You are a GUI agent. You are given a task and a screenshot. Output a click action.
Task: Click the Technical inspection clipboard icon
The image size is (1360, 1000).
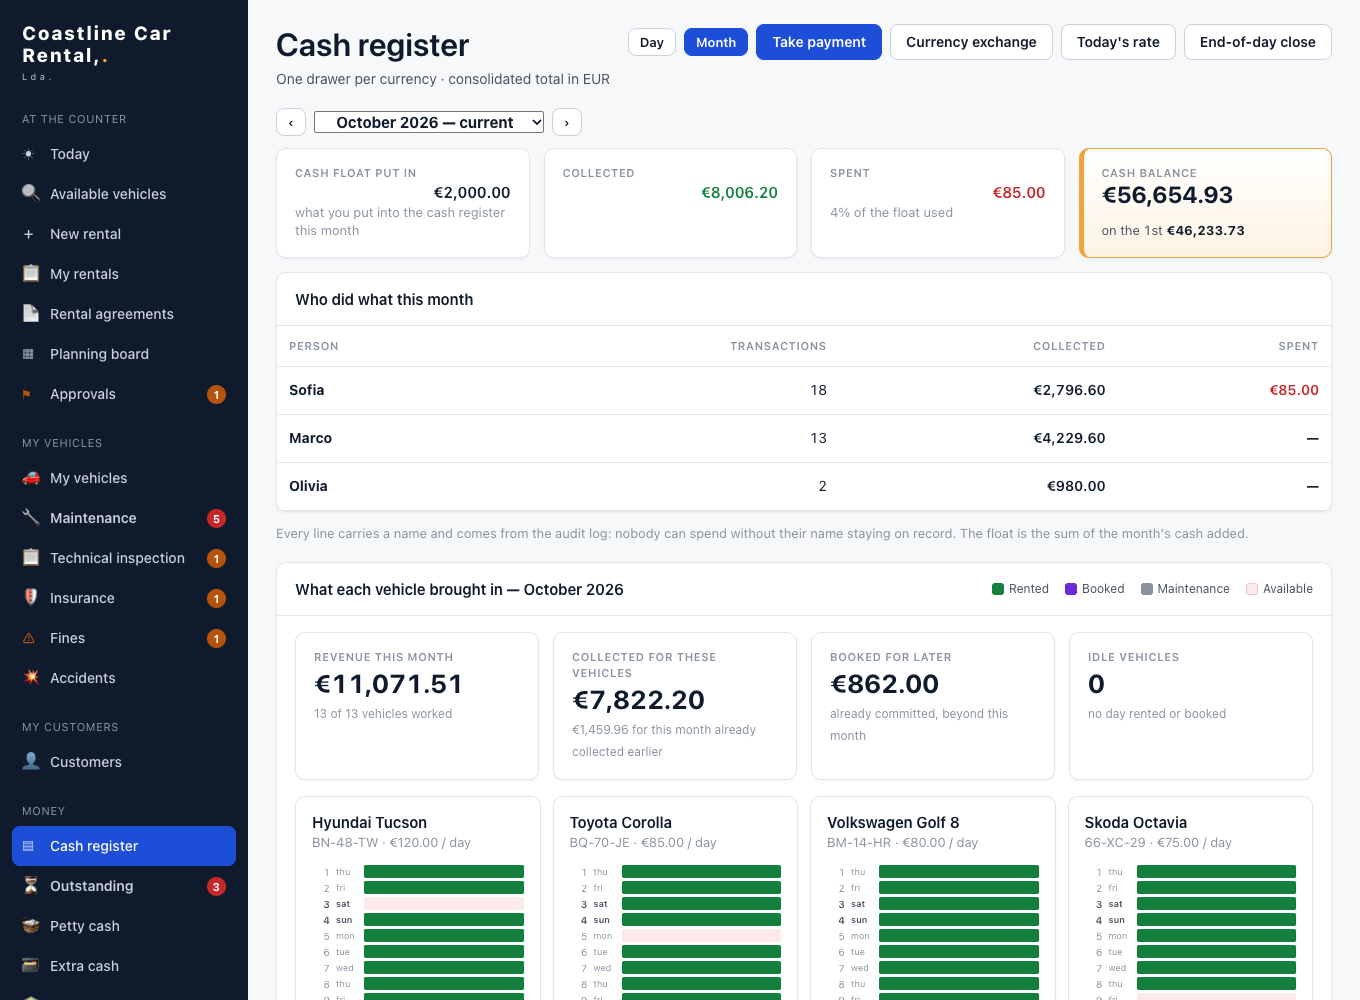[x=30, y=557]
